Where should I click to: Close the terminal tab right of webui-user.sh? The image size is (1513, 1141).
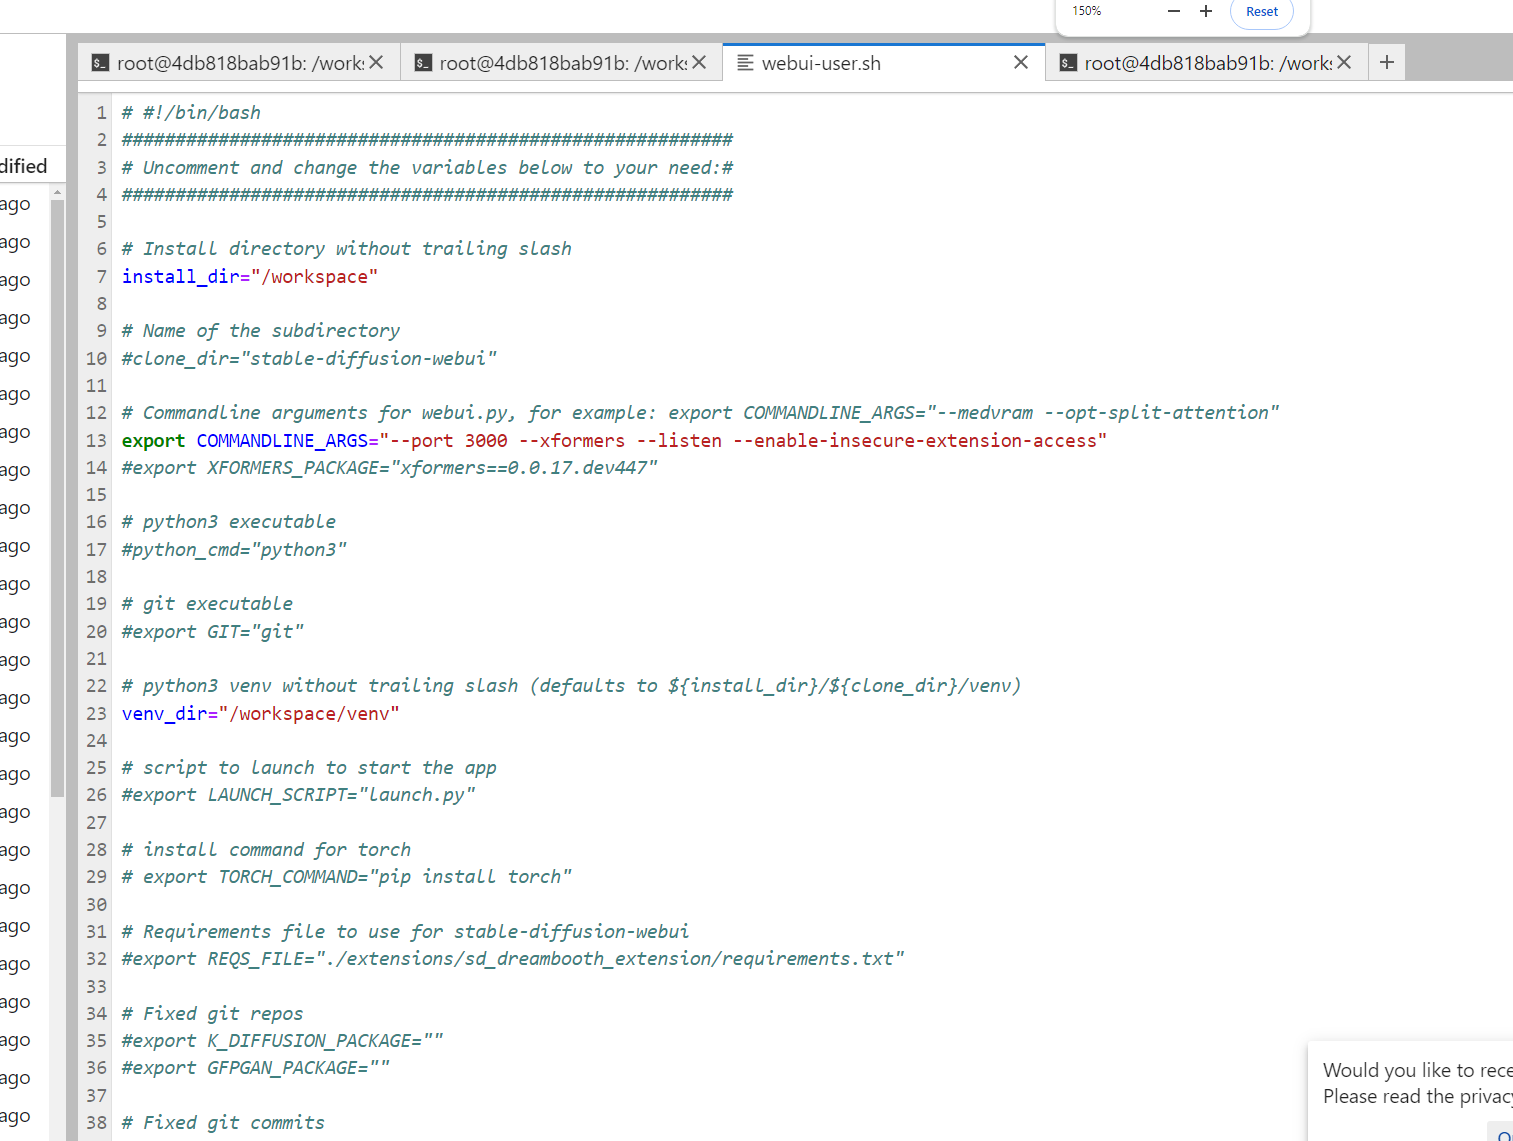1344,62
